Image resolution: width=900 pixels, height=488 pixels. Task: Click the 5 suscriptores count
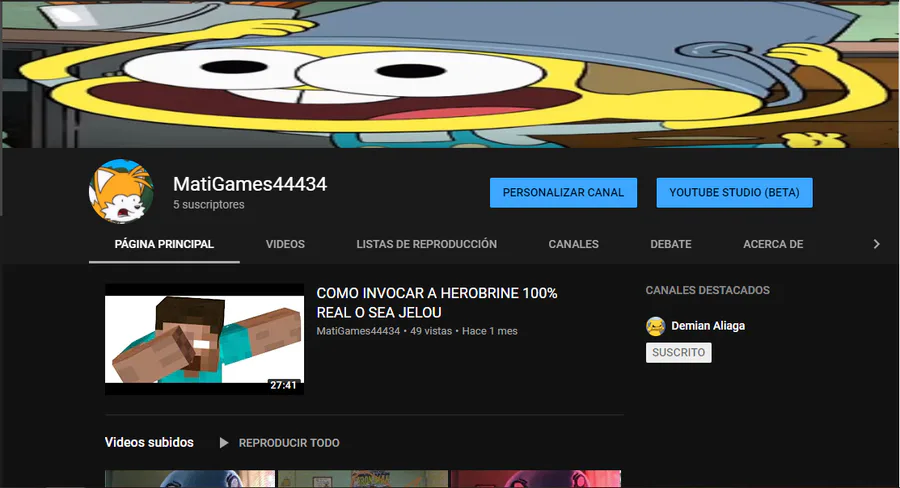pyautogui.click(x=209, y=204)
